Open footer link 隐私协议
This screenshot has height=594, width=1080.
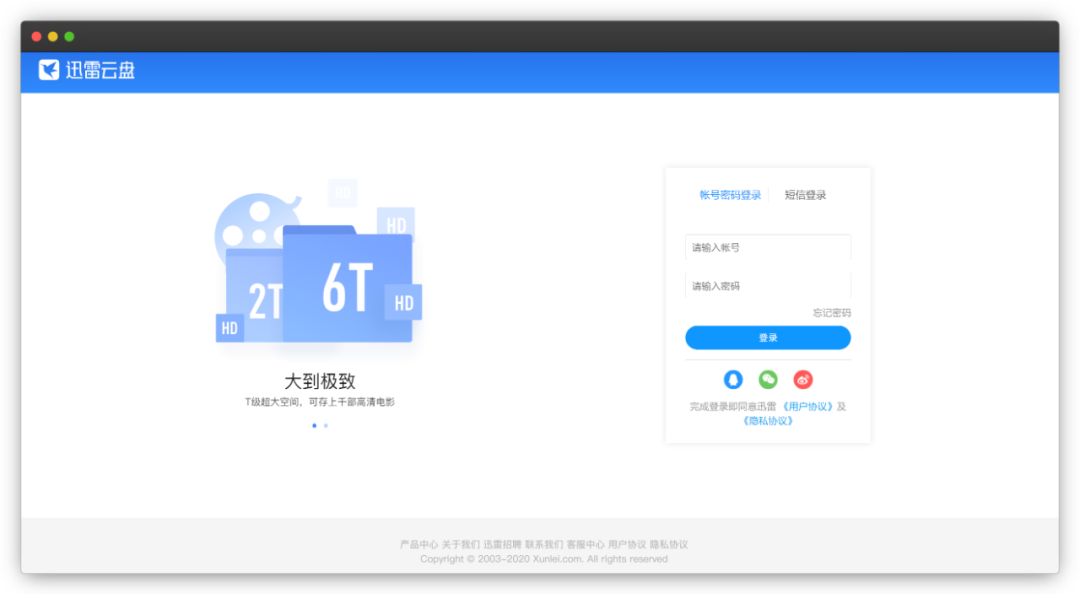[669, 544]
